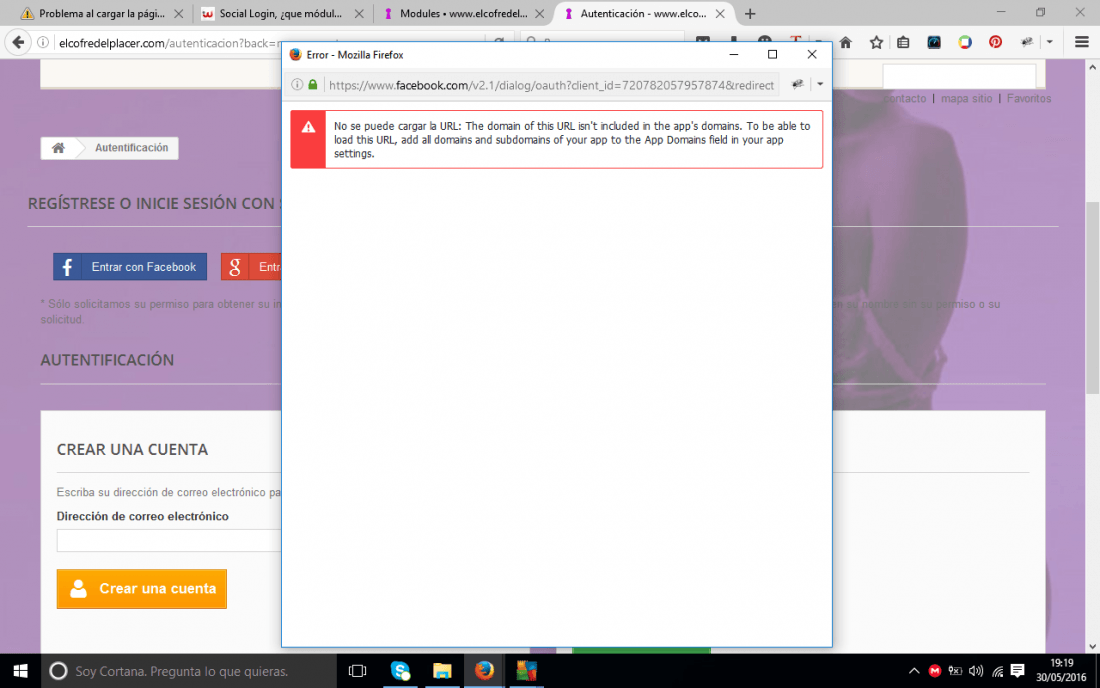Image resolution: width=1100 pixels, height=688 pixels.
Task: Click the 'Crear una cuenta' button
Action: tap(142, 589)
